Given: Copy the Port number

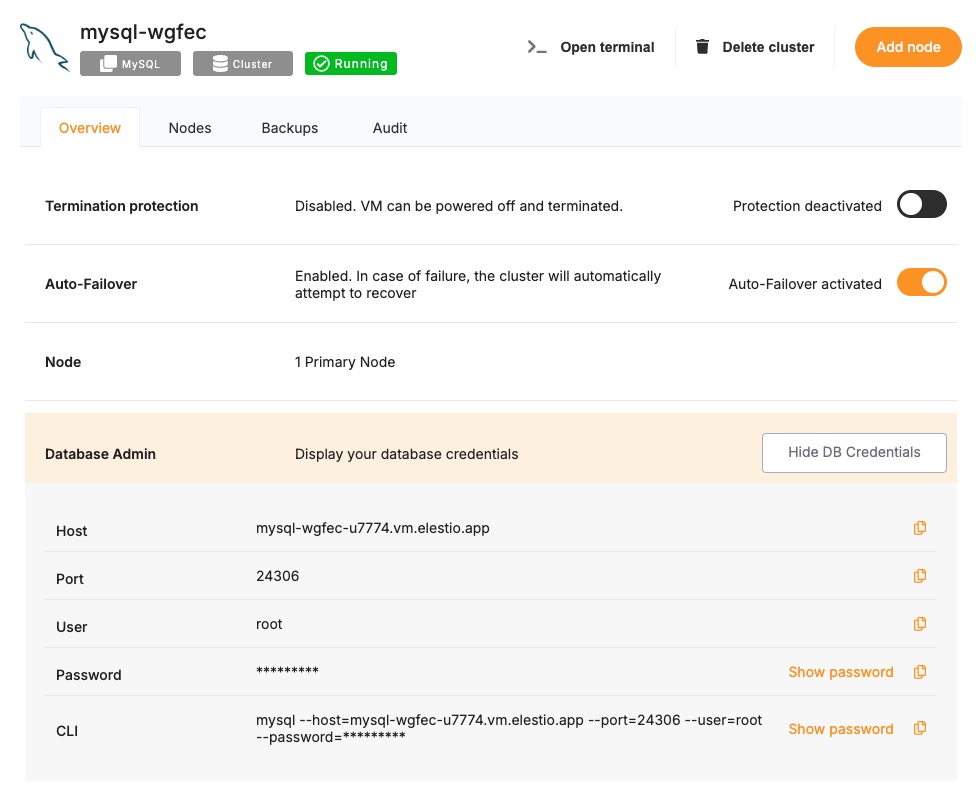Looking at the screenshot, I should pyautogui.click(x=920, y=576).
